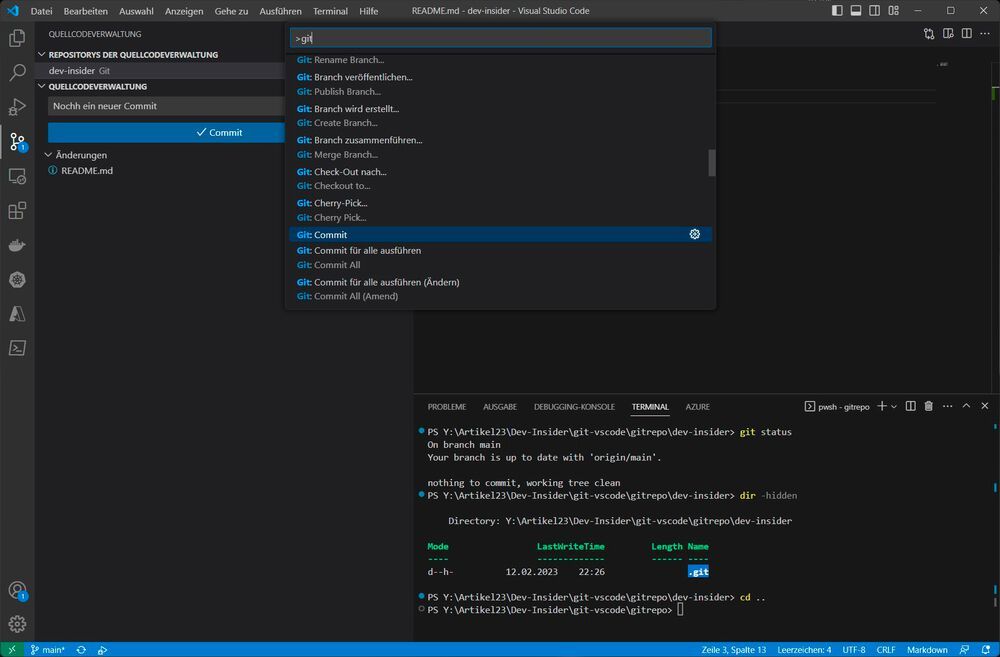Toggle the notifications bell in status bar
This screenshot has height=657, width=1000.
(985, 649)
